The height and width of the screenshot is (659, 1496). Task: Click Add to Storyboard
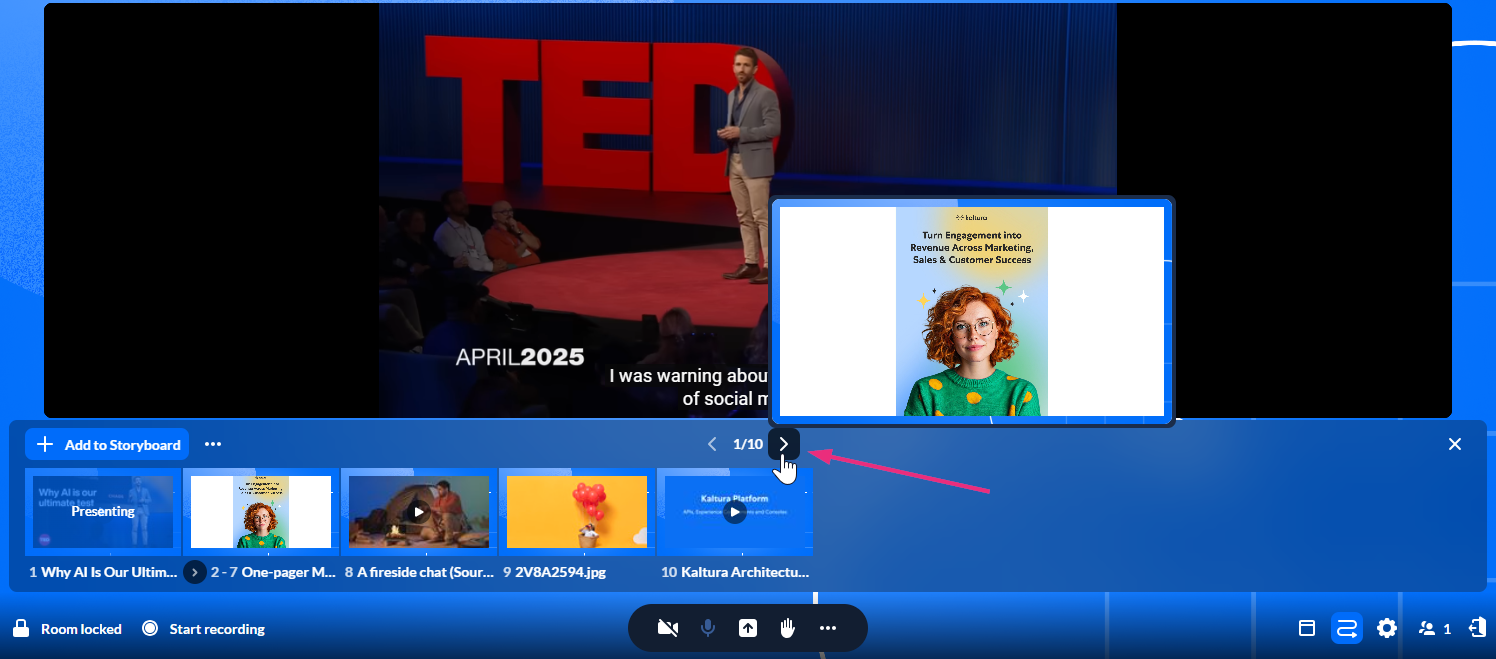click(x=108, y=444)
